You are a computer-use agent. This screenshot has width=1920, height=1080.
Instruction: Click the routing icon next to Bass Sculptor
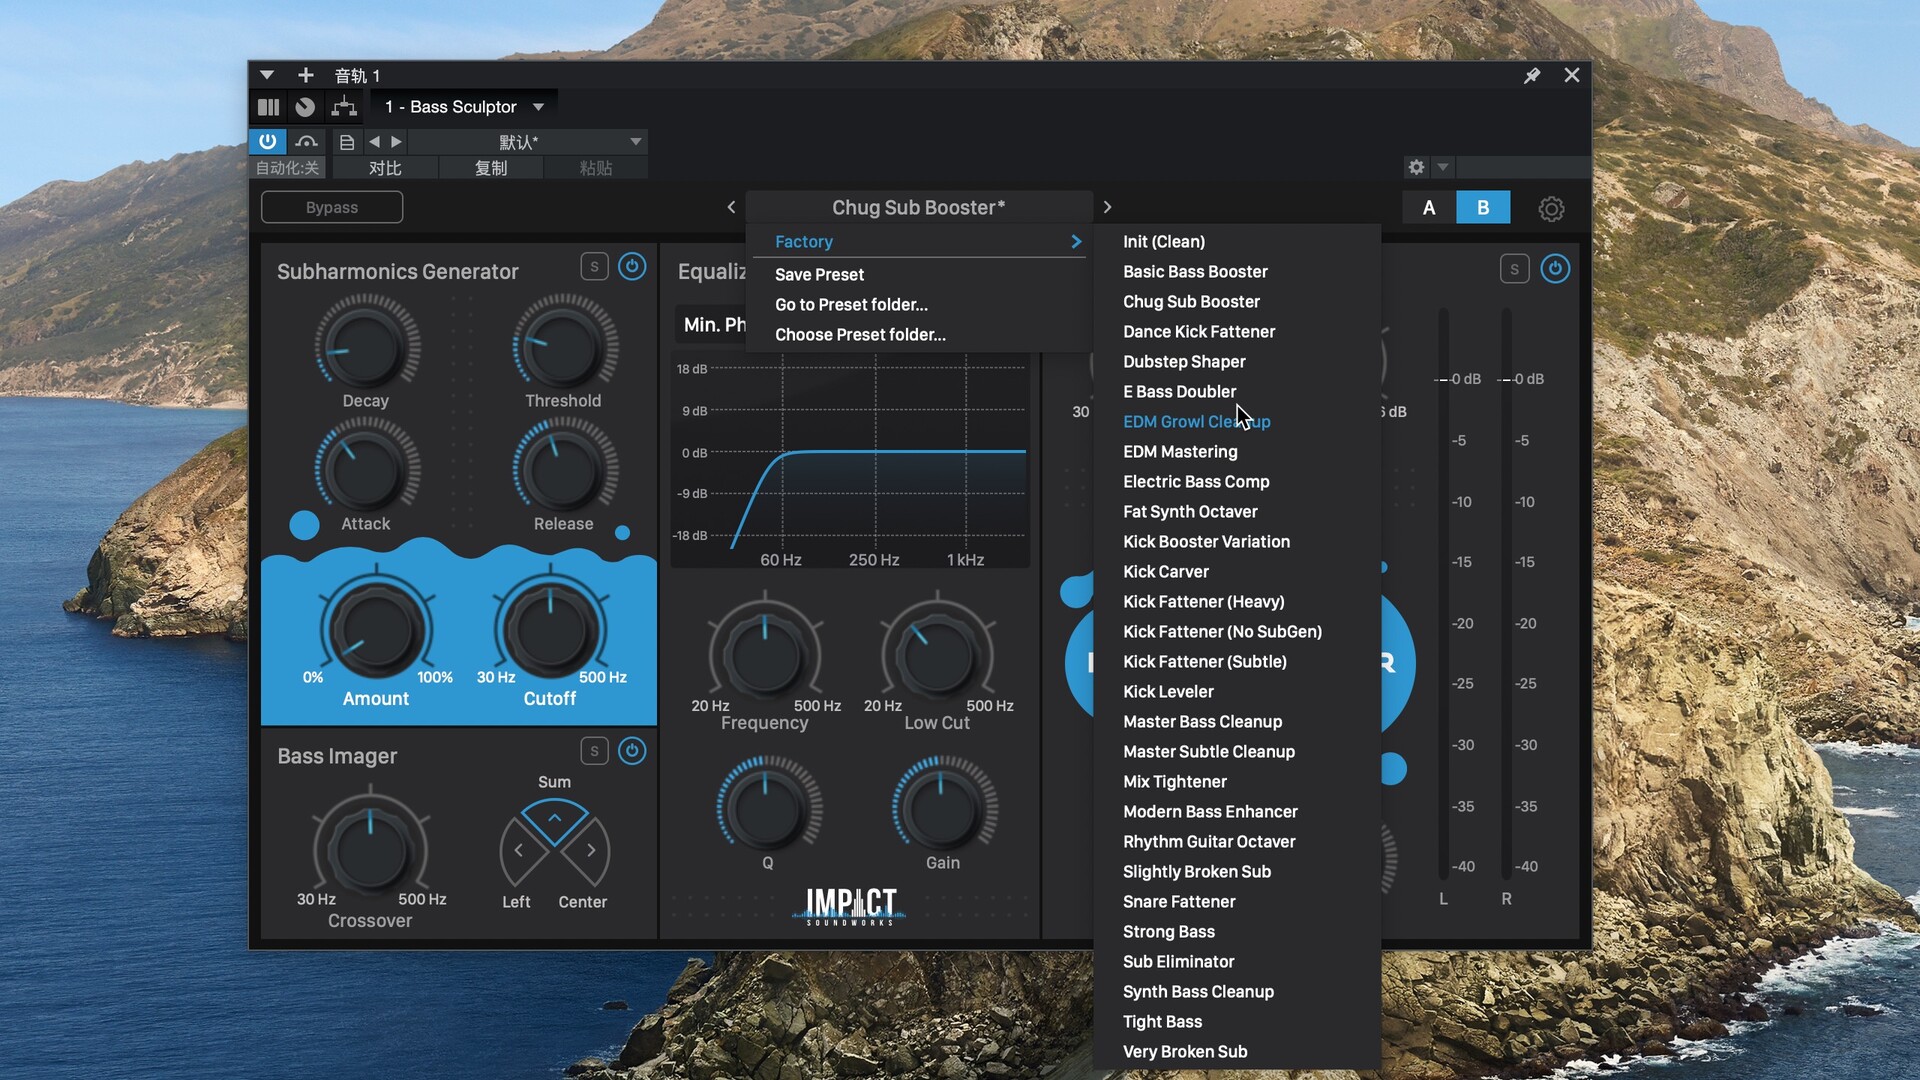pos(344,107)
